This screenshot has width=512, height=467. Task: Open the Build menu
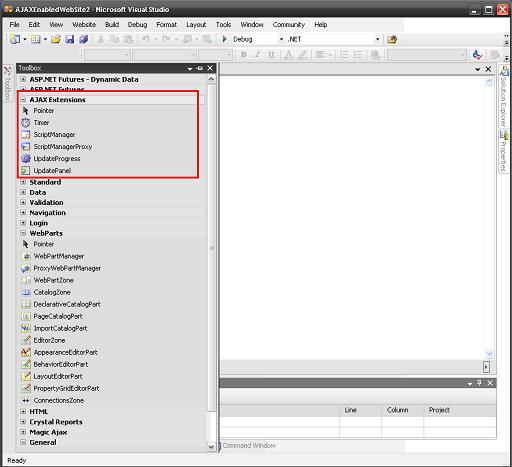coord(112,25)
